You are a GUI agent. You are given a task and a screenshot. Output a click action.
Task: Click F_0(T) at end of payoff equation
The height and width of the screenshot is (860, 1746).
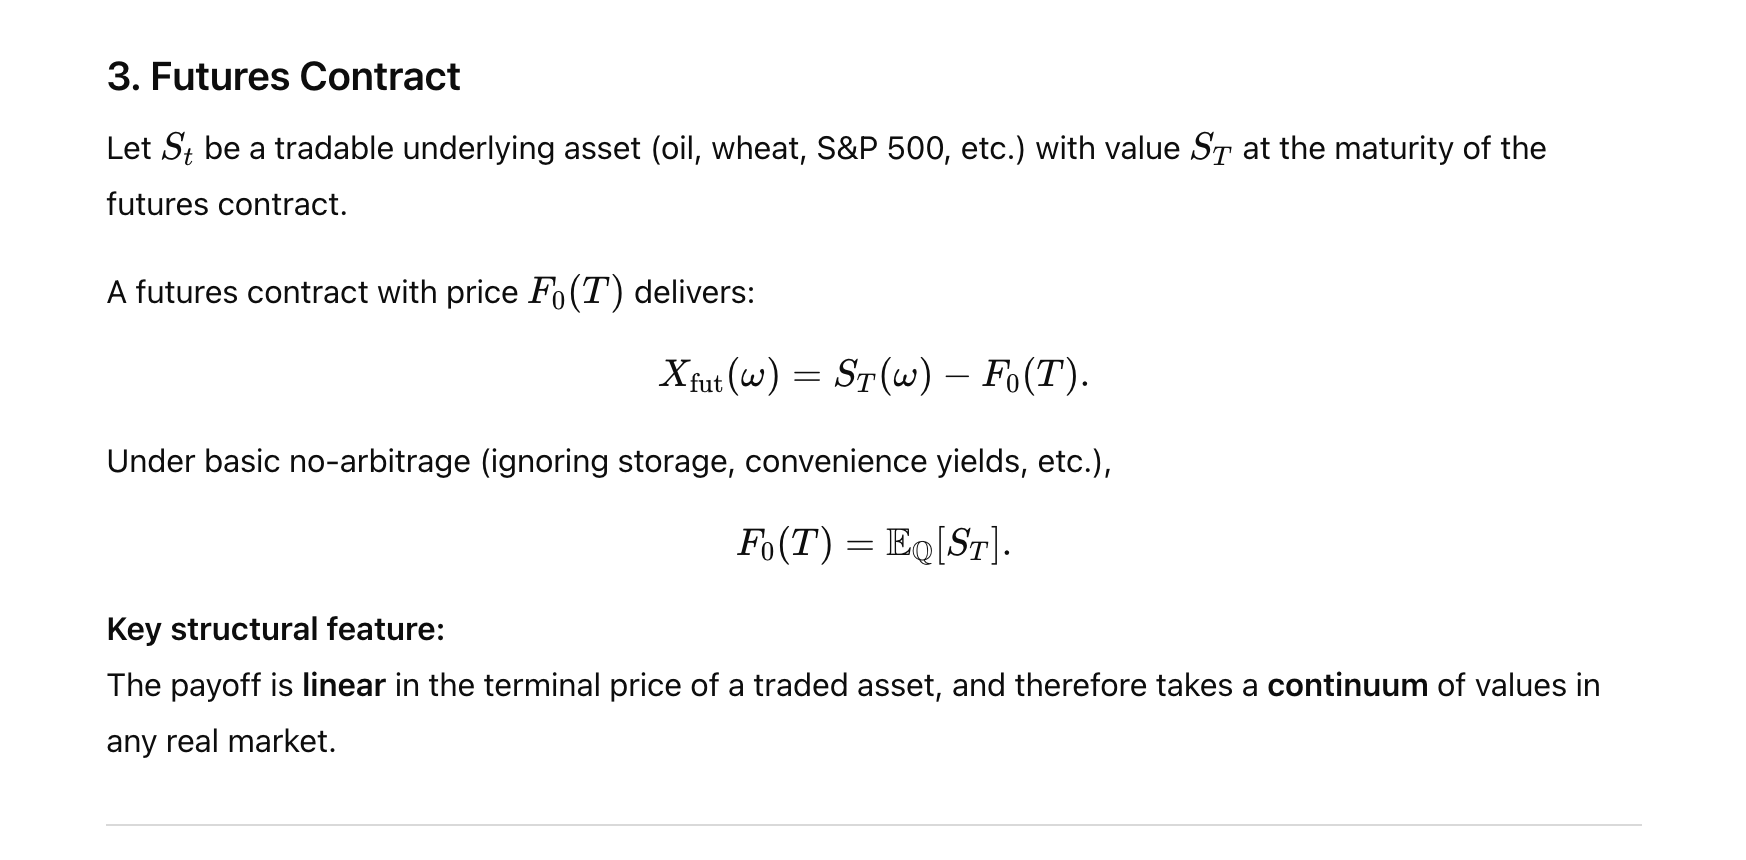pos(1032,376)
